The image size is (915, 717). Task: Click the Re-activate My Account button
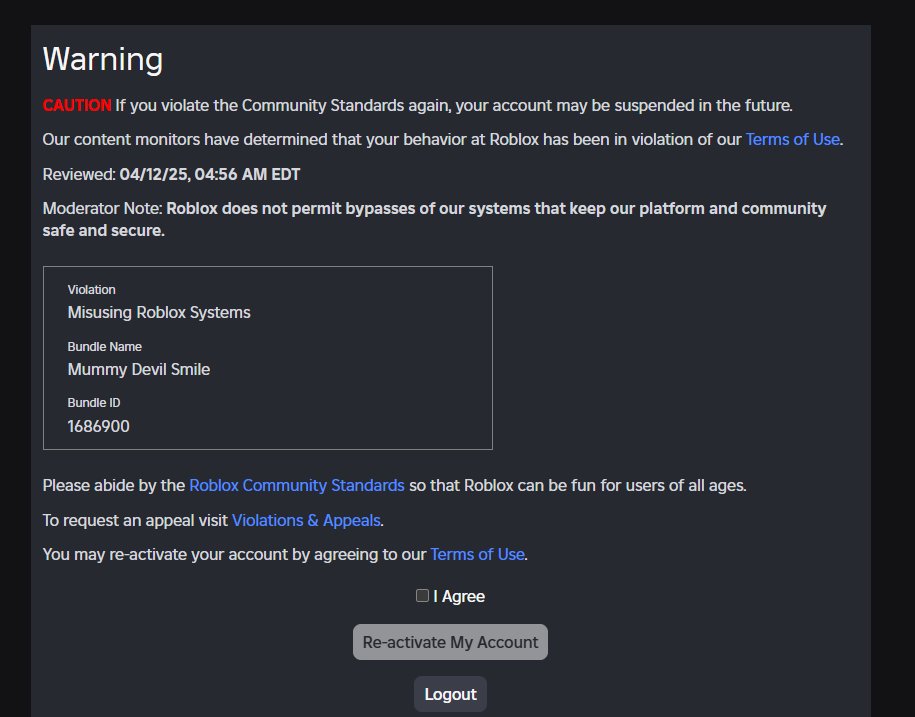point(449,641)
